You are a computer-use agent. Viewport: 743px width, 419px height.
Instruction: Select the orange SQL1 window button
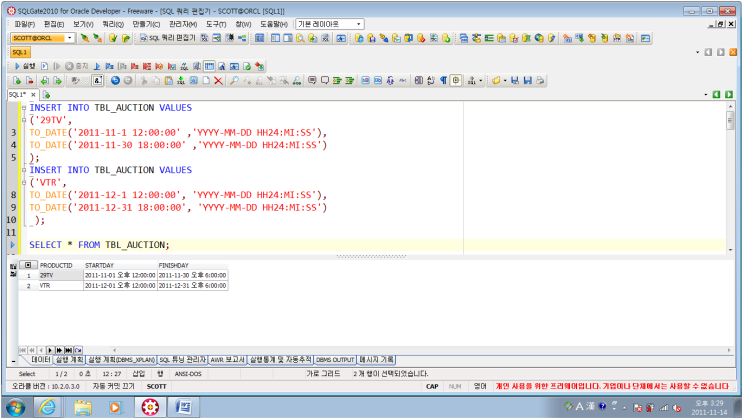click(20, 52)
